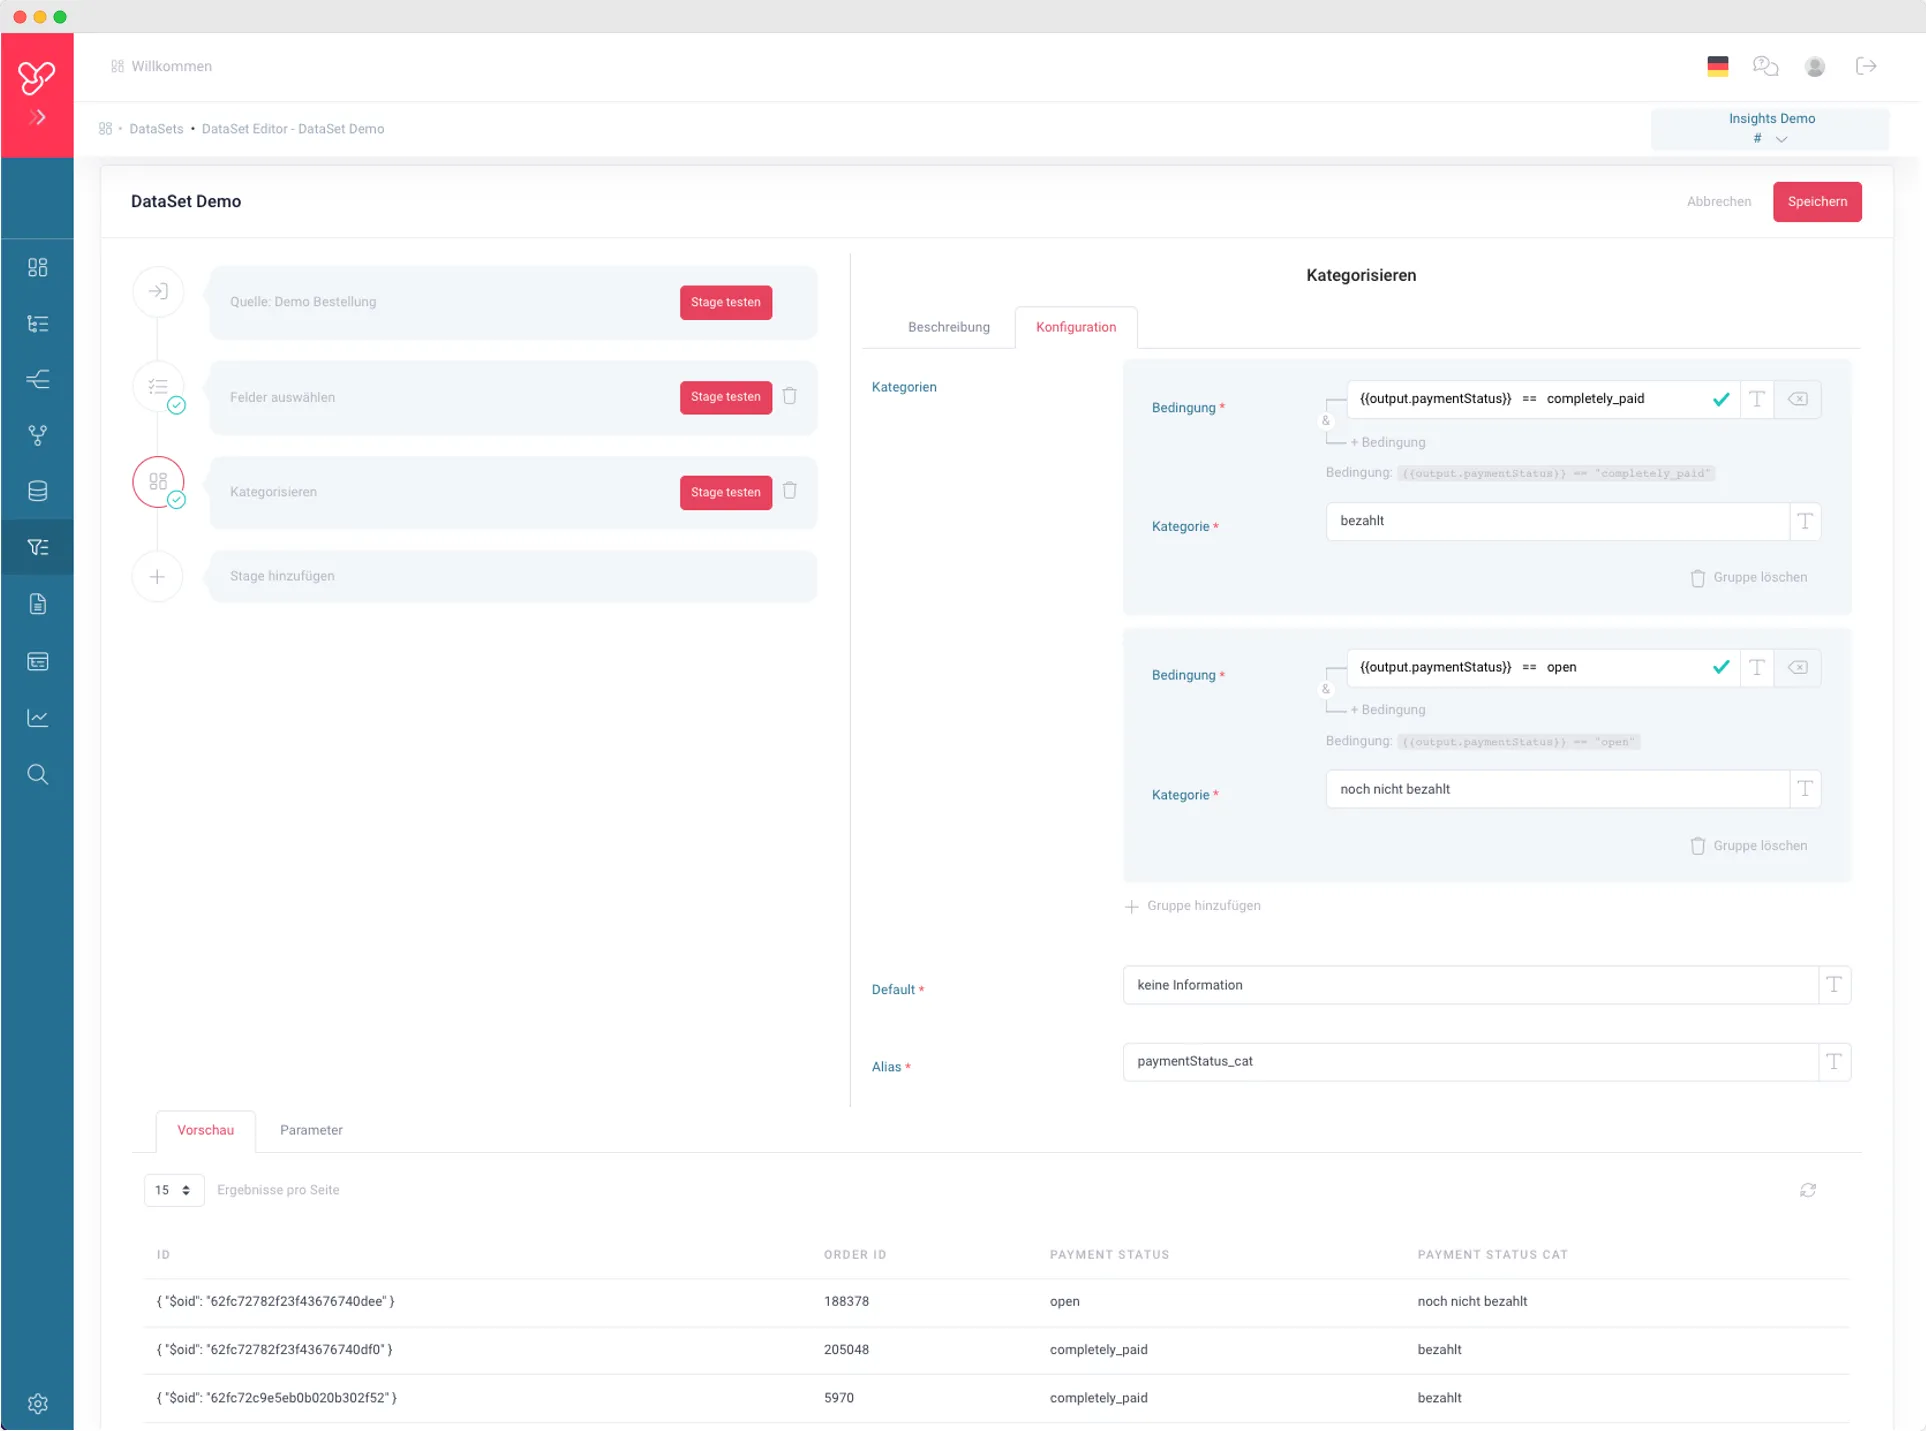Open the Insights Demo workspace dropdown

[x=1770, y=129]
